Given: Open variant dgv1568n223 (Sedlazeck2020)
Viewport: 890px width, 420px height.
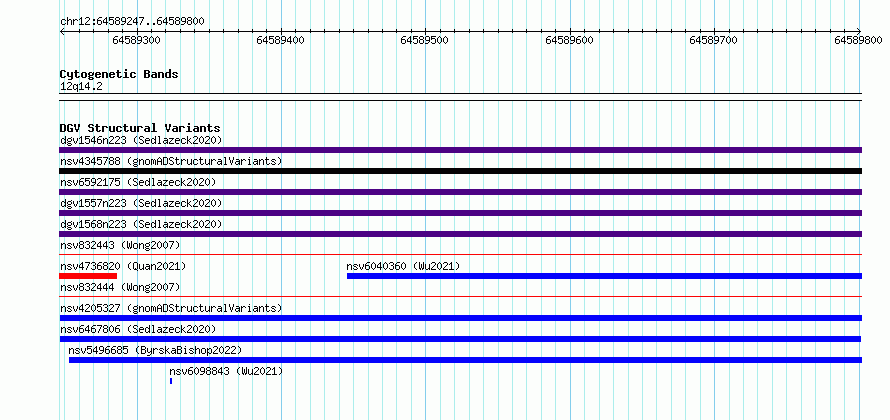Looking at the screenshot, I should tap(141, 224).
